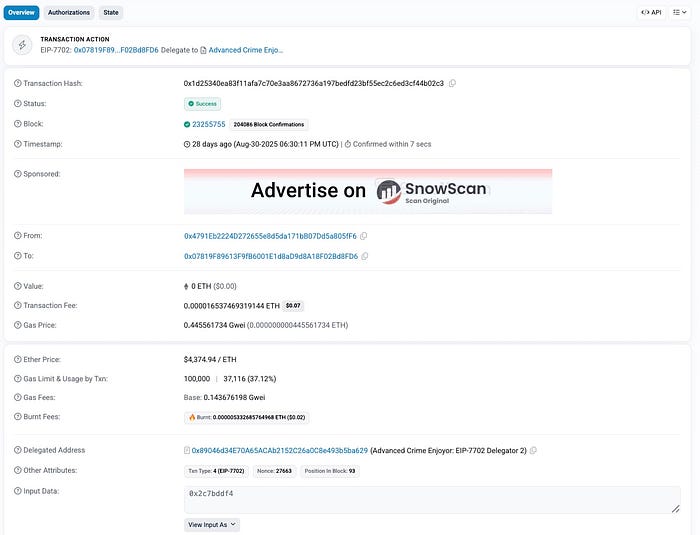Image resolution: width=700 pixels, height=535 pixels.
Task: Copy the transaction hash to clipboard
Action: tap(452, 83)
